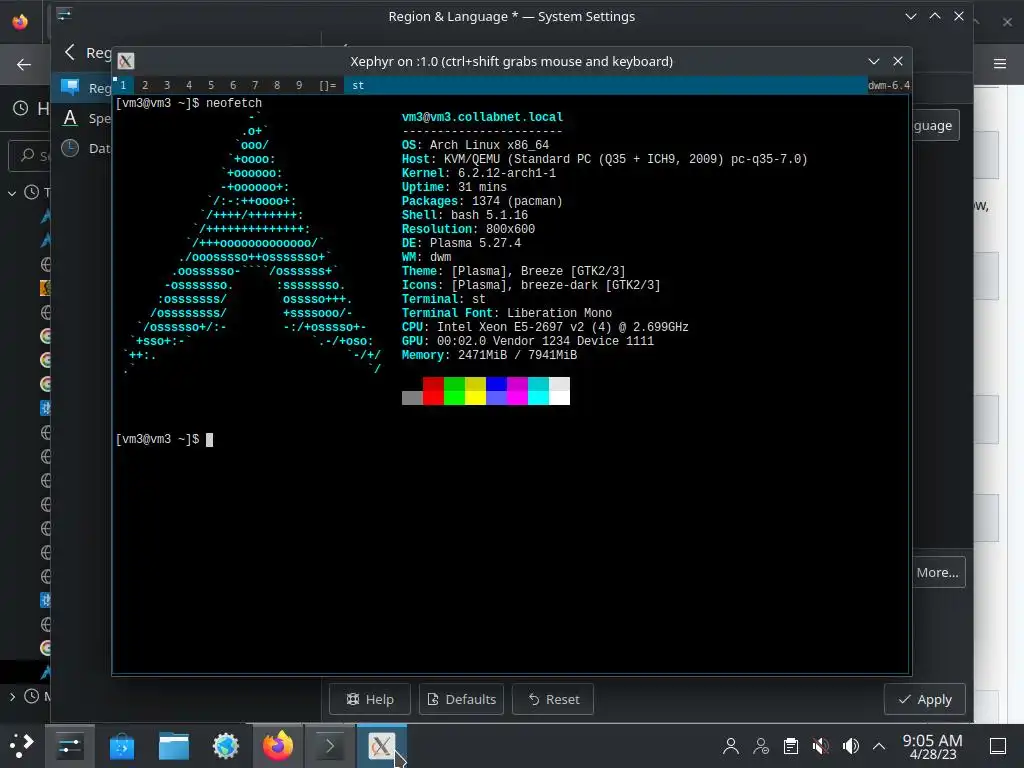1024x768 pixels.
Task: Select the Spell Check 'A' sidebar icon
Action: coord(70,118)
